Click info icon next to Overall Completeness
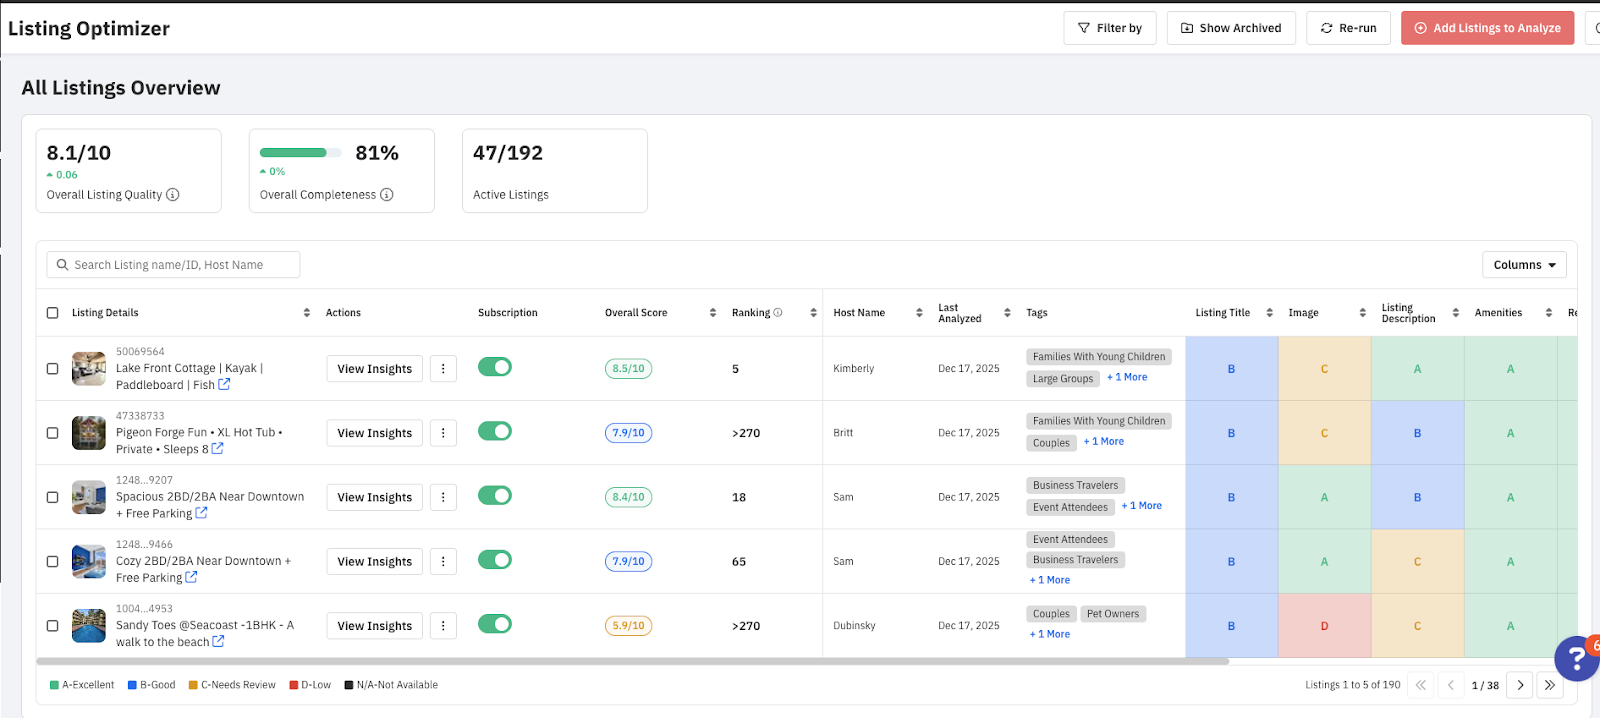Viewport: 1600px width, 718px height. [x=387, y=195]
